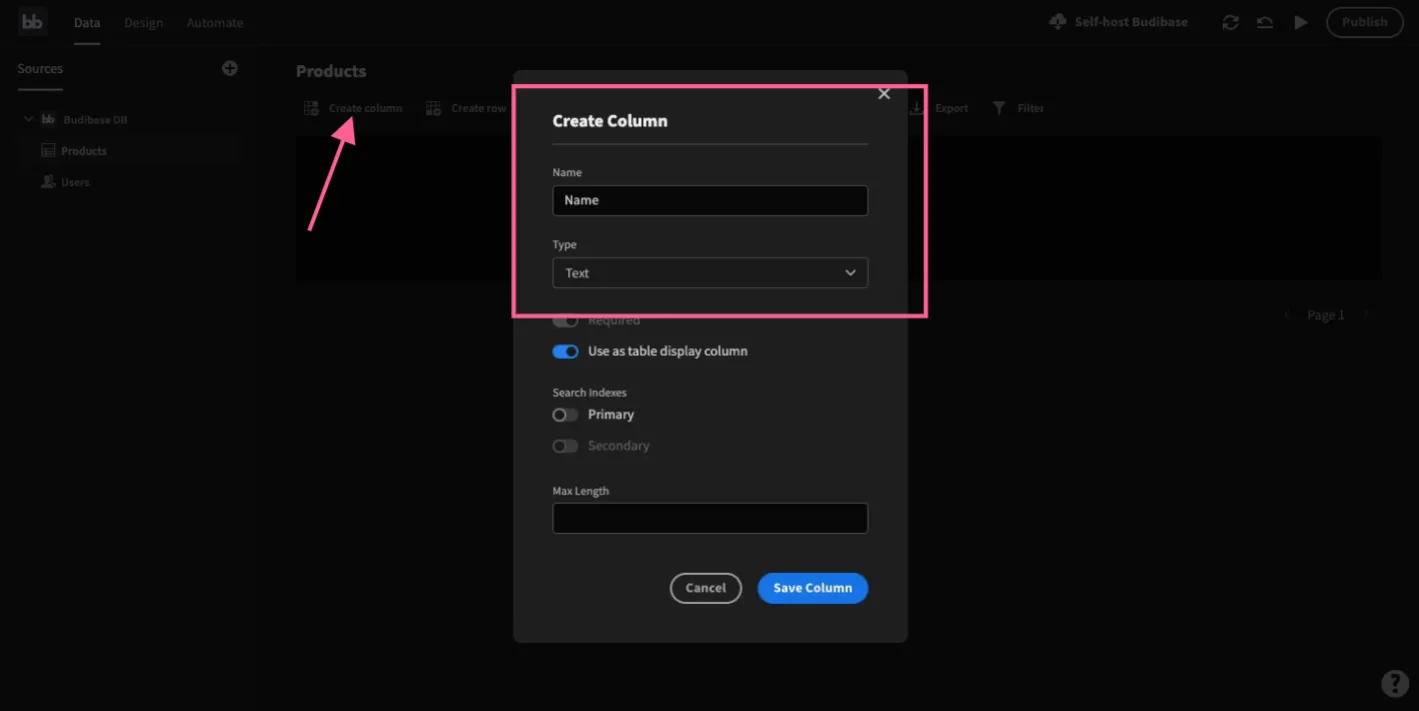Screen dimensions: 1419x711
Task: Click the Budibase logo in the header
Action: [33, 22]
